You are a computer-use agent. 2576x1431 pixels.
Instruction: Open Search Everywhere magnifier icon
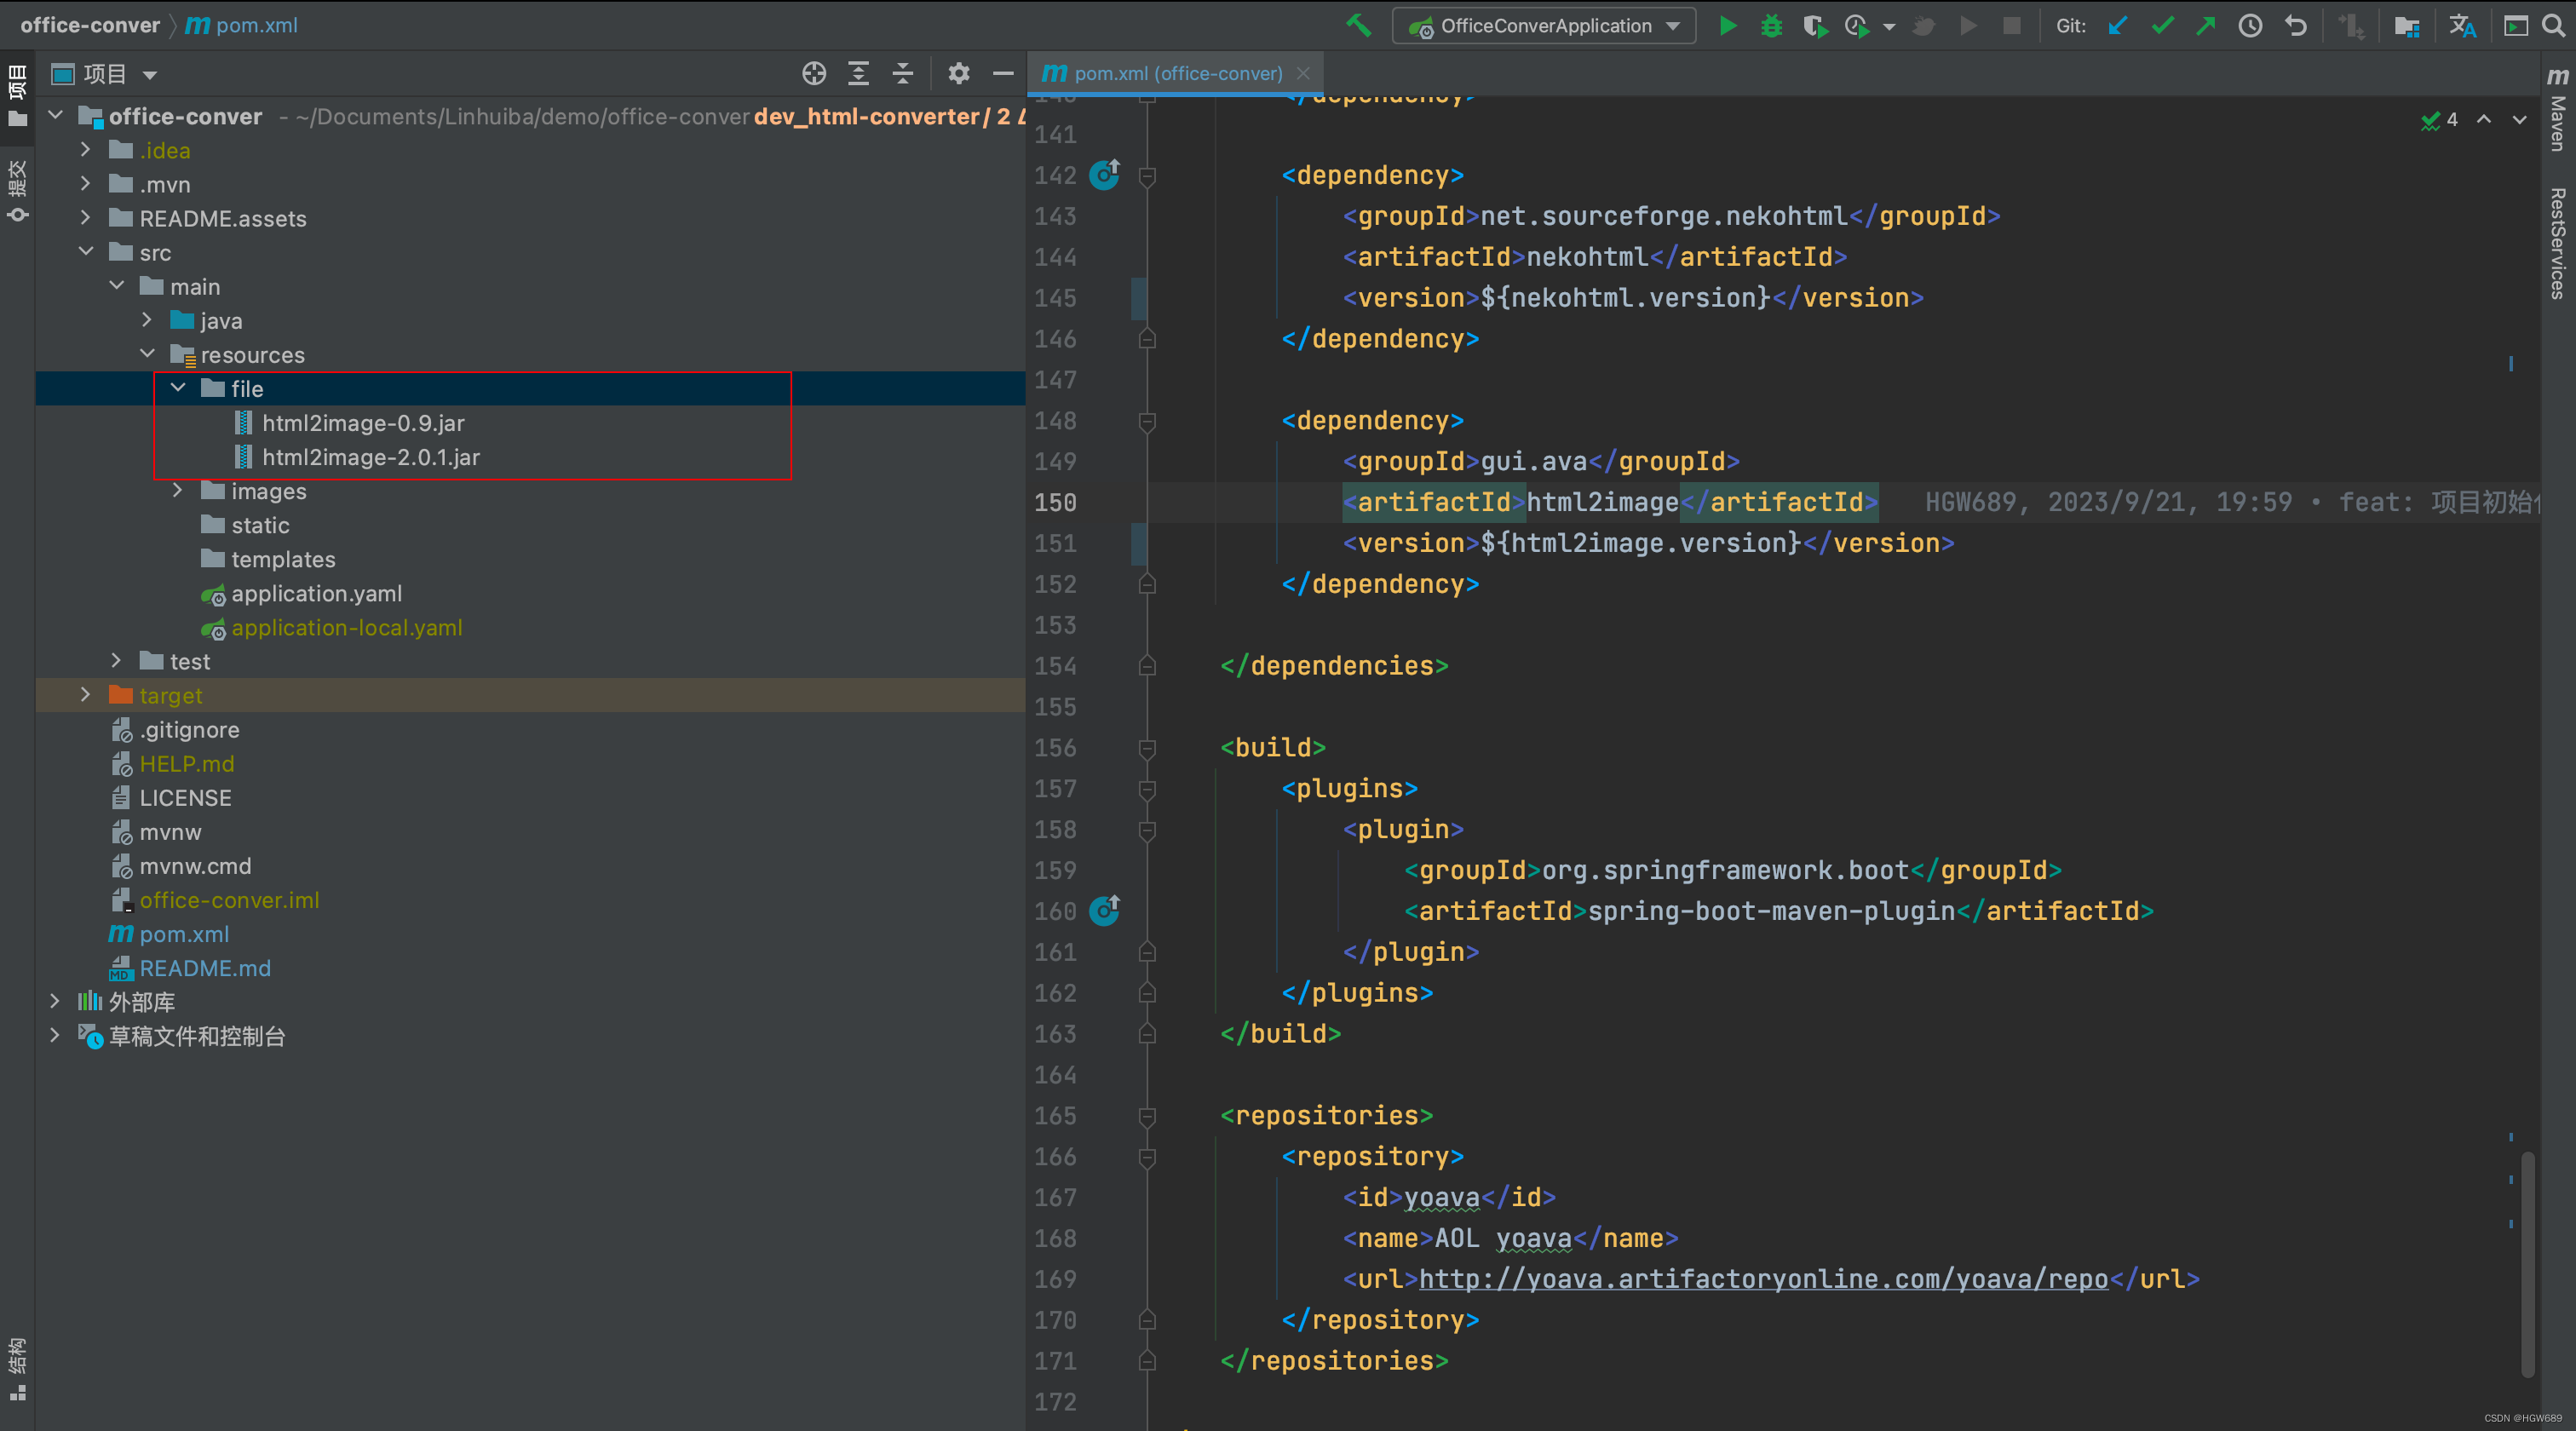tap(2553, 26)
